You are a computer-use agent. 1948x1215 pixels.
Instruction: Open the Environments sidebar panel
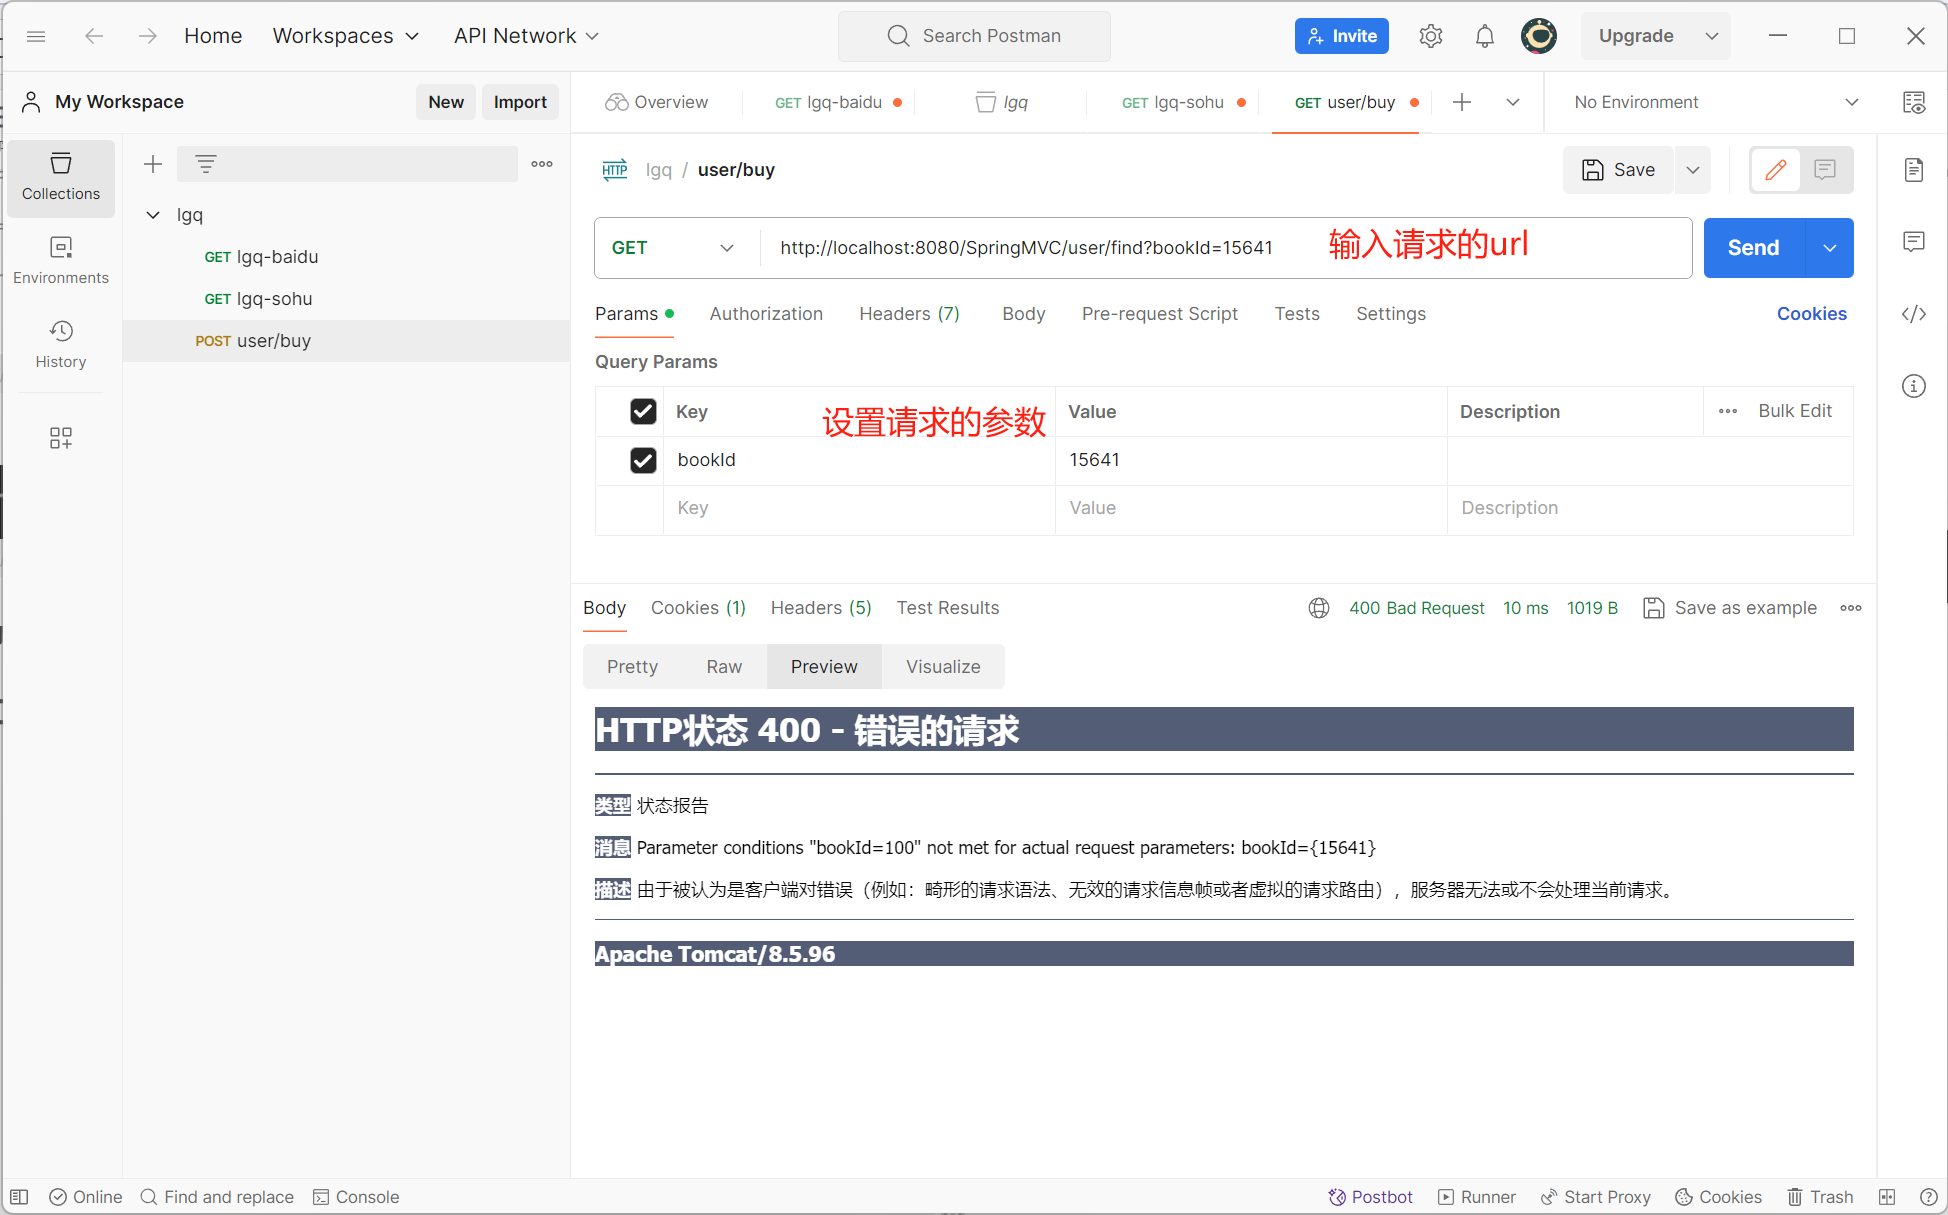pos(61,261)
